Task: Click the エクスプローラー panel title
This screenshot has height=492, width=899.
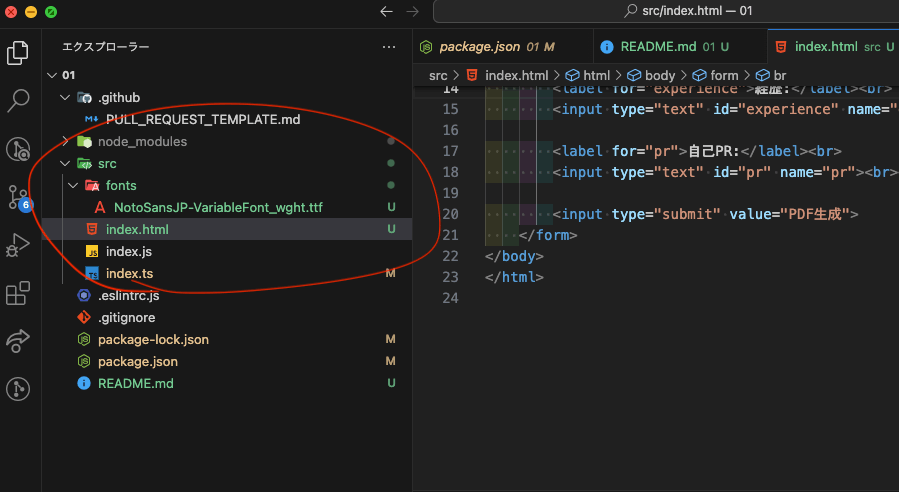Action: pyautogui.click(x=105, y=47)
